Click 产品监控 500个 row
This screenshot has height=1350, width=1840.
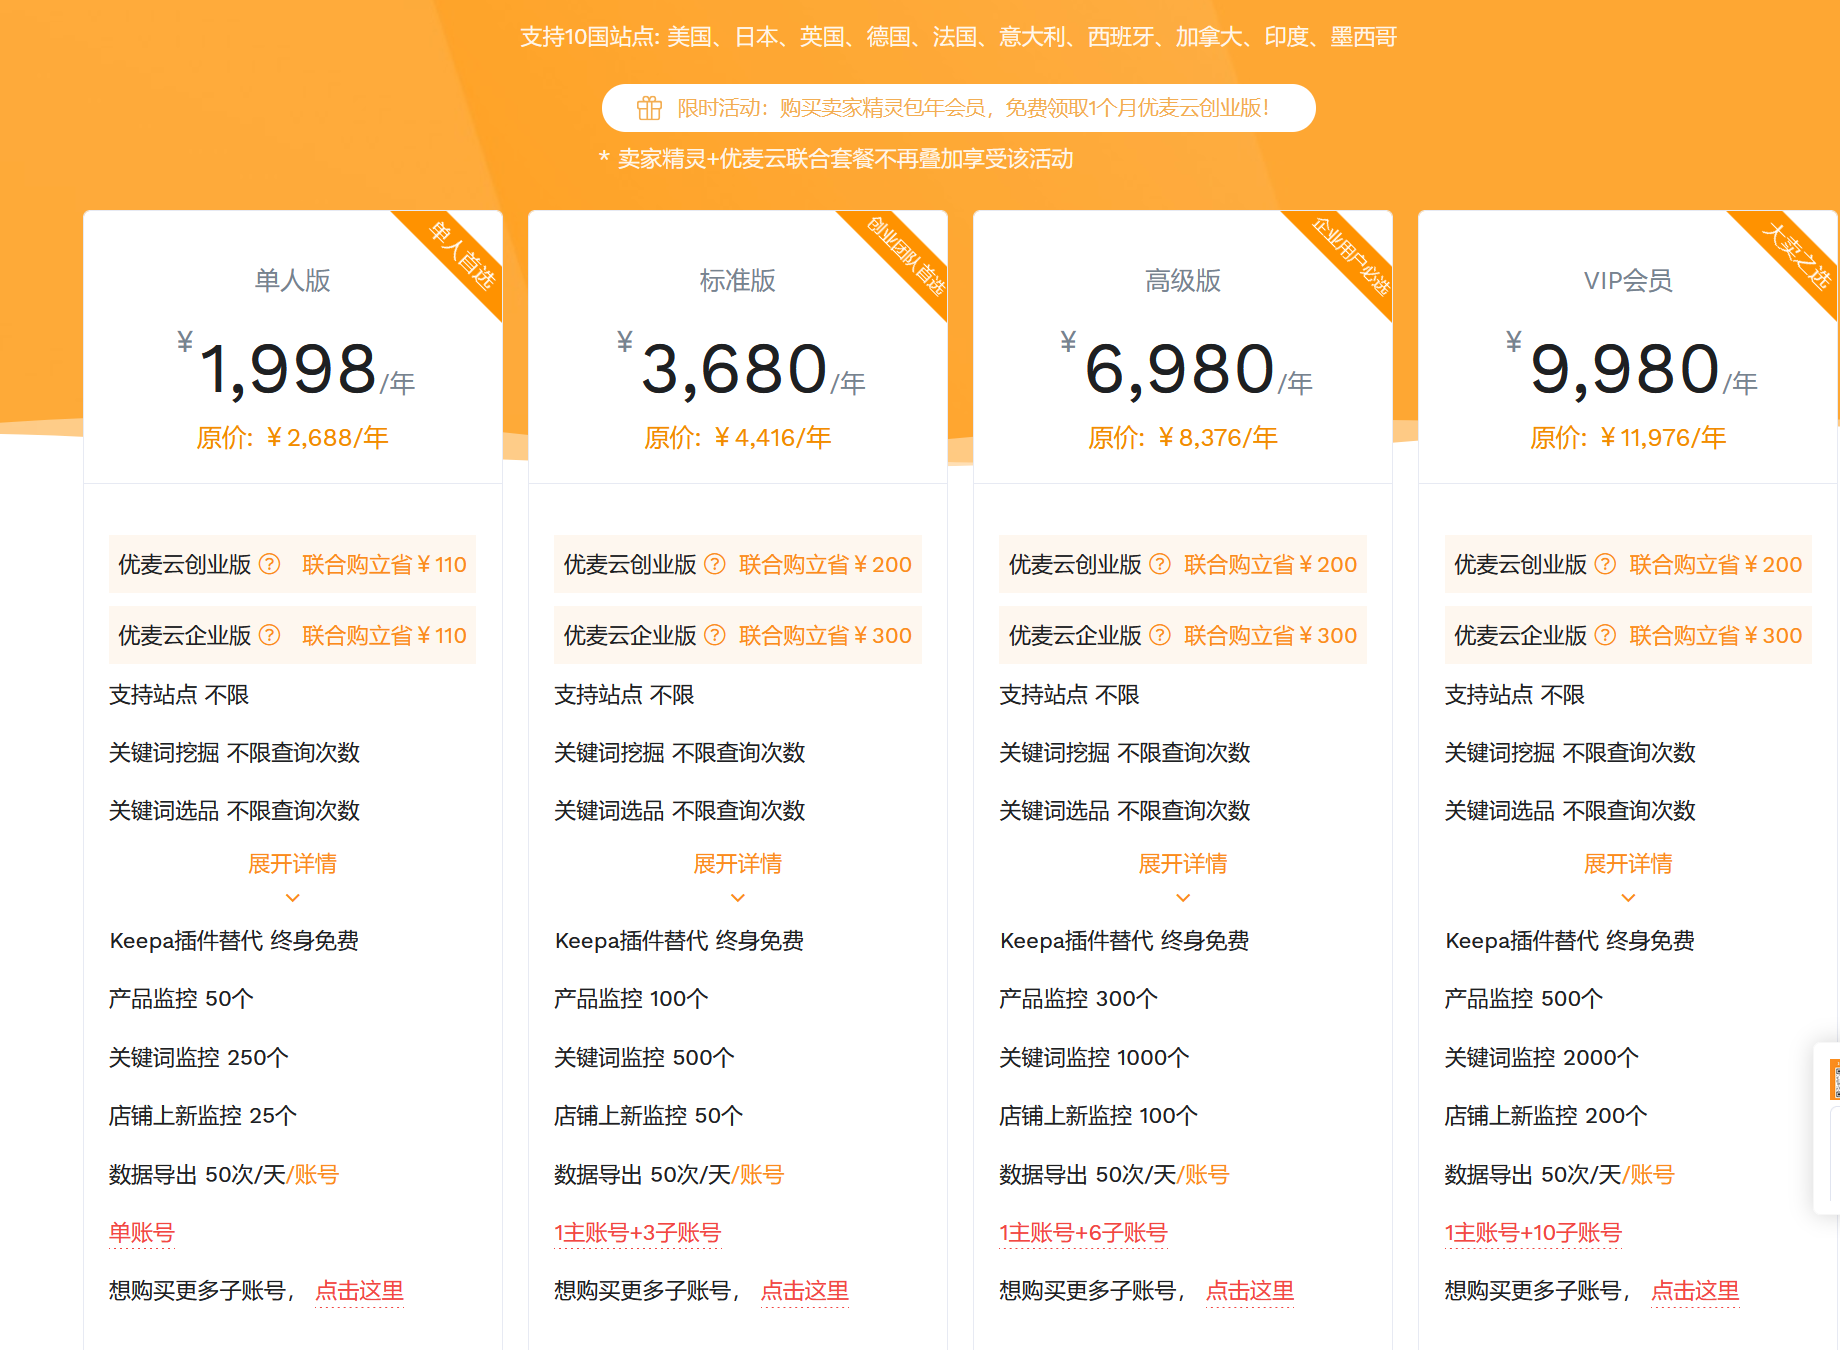click(x=1524, y=999)
